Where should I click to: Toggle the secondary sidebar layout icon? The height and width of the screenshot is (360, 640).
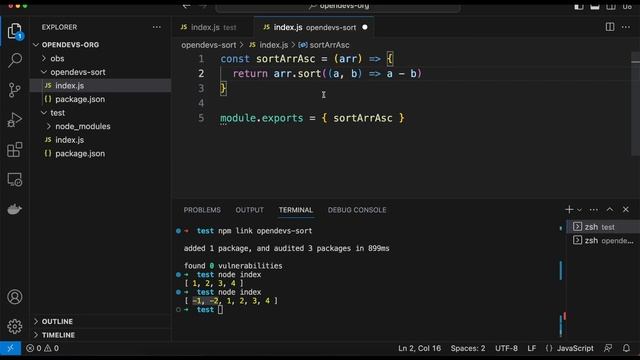pos(611,6)
